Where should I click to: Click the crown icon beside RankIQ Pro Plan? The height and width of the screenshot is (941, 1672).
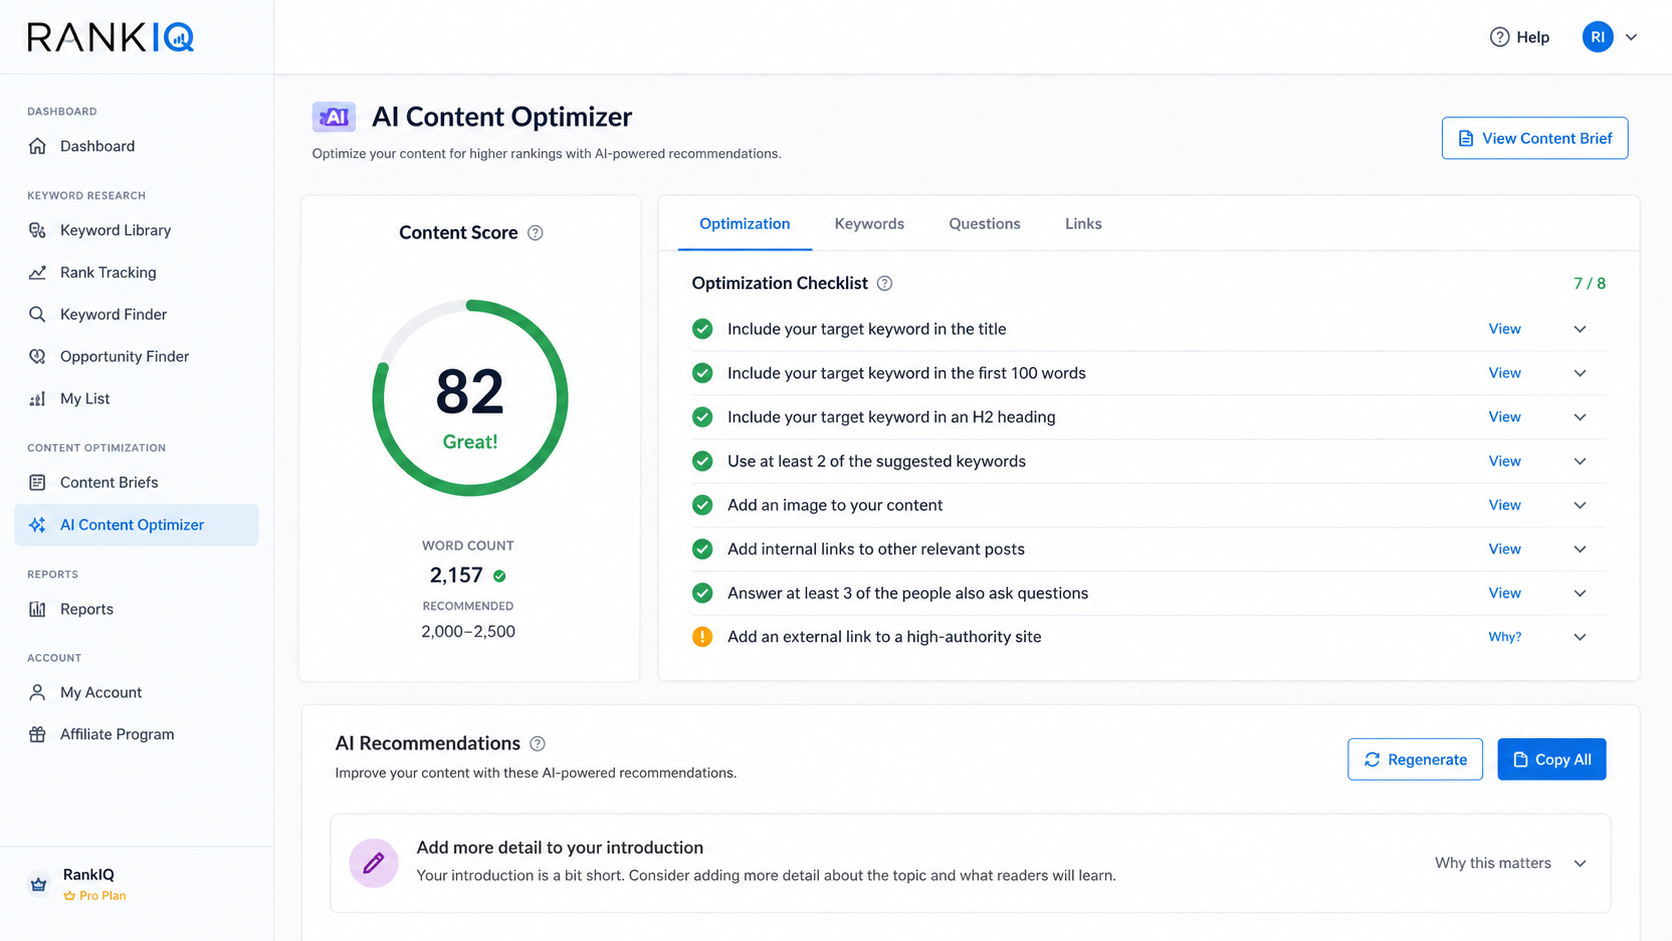(39, 884)
